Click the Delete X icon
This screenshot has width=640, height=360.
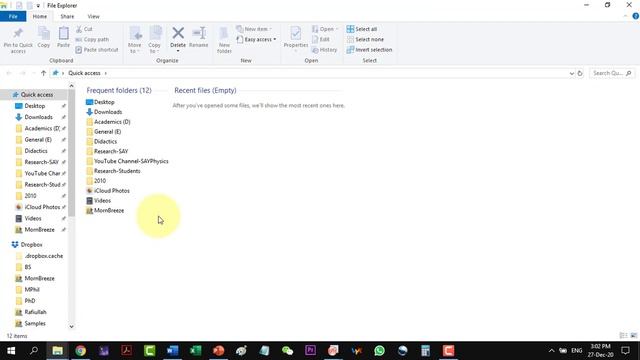178,33
